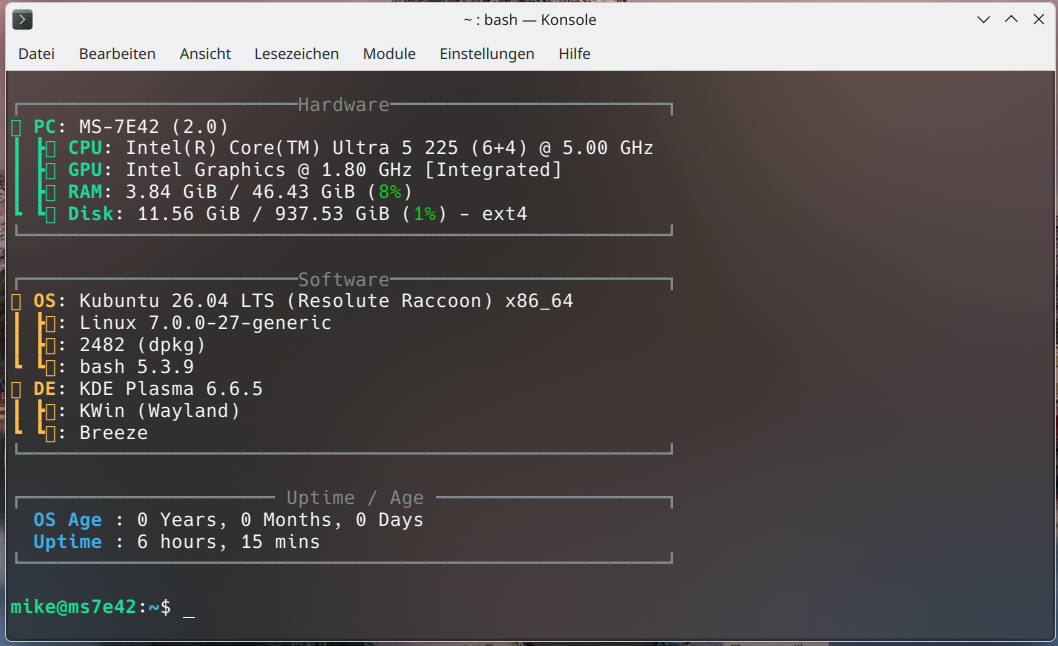Click the green '1%' disk percentage
The image size is (1058, 646).
coord(425,214)
